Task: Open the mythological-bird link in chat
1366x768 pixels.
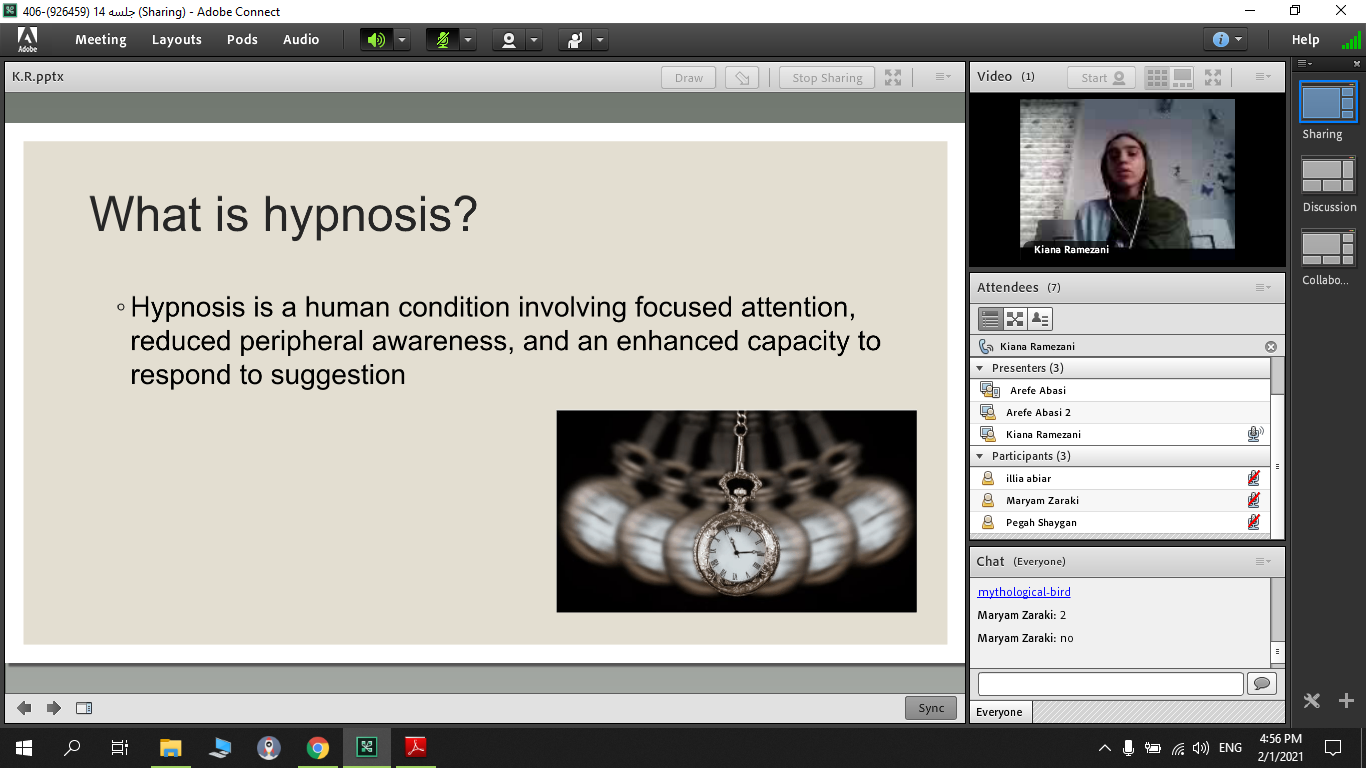Action: (1024, 592)
